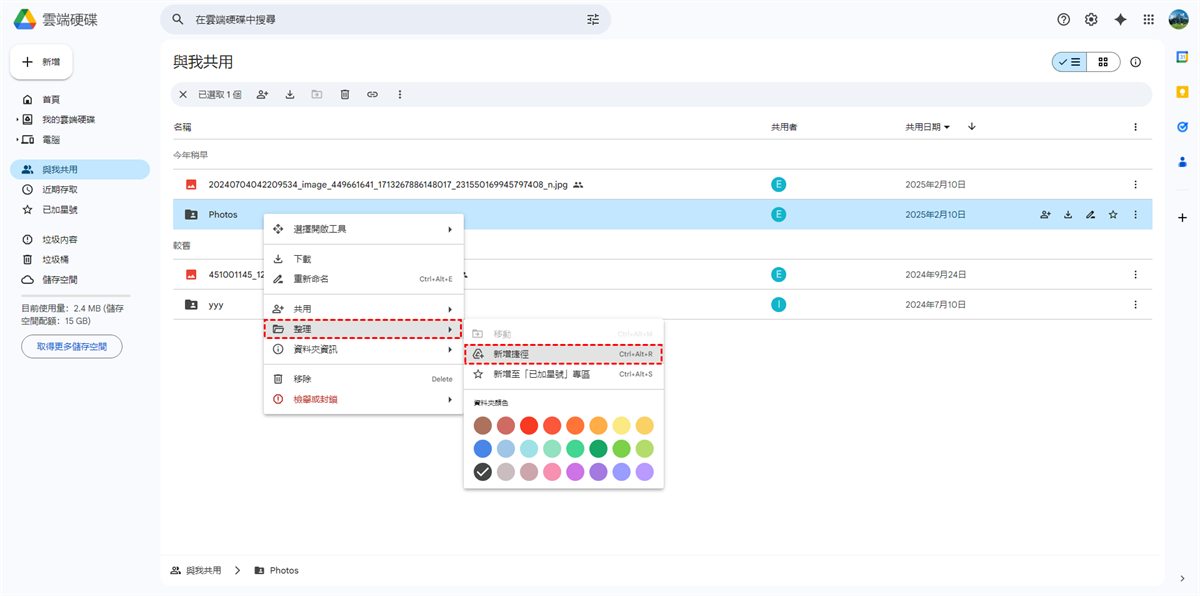Clear the current selection with X

tap(182, 95)
